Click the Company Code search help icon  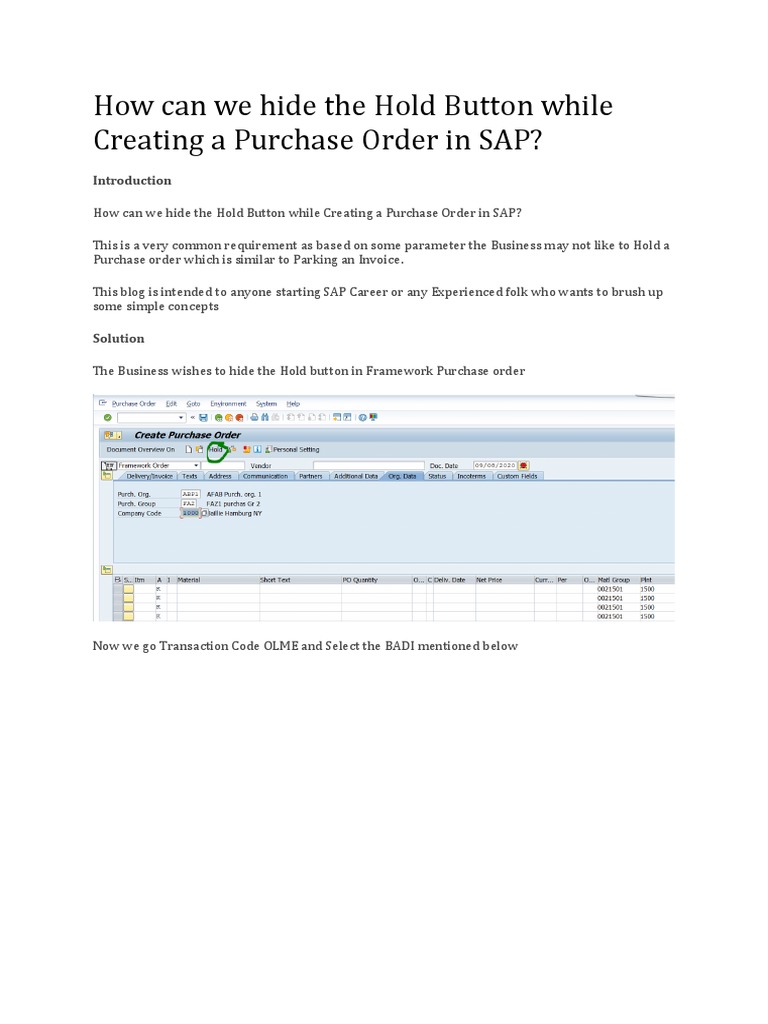pyautogui.click(x=204, y=513)
